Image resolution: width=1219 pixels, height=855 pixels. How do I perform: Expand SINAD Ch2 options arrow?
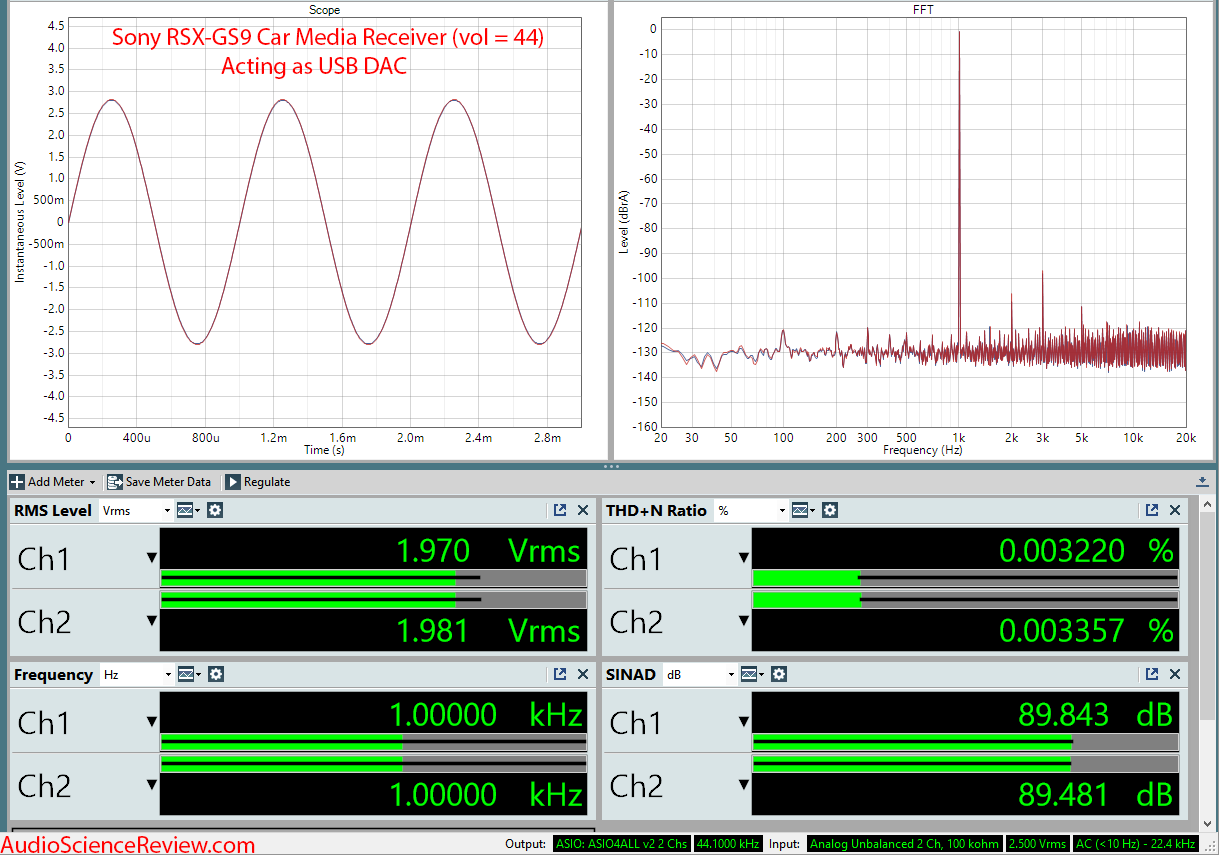pyautogui.click(x=744, y=785)
